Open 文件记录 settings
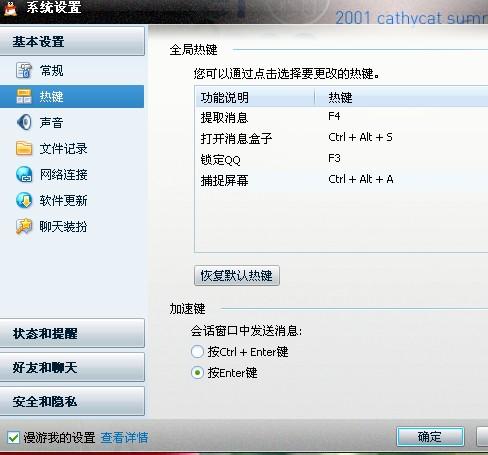This screenshot has width=488, height=455. pos(72,148)
